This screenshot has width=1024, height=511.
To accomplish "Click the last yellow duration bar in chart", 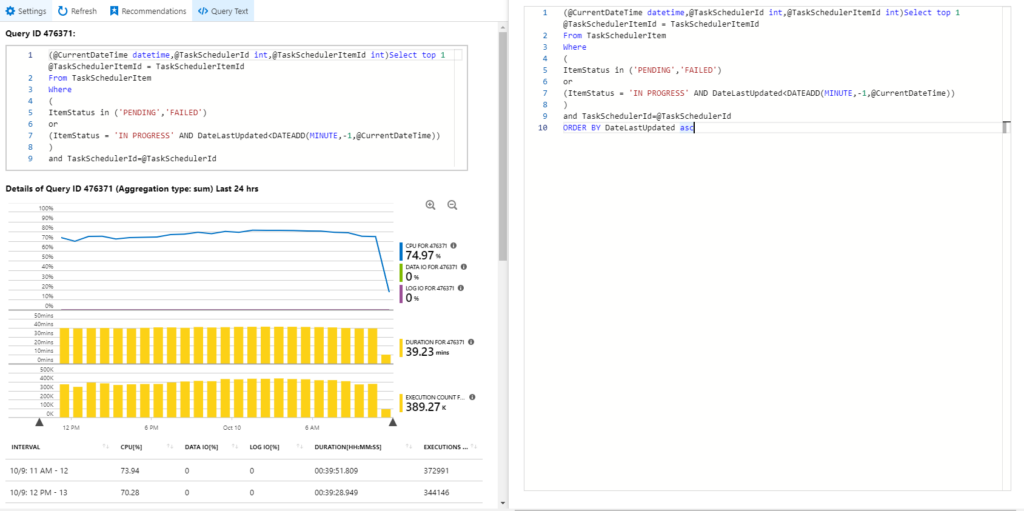I will click(x=386, y=359).
